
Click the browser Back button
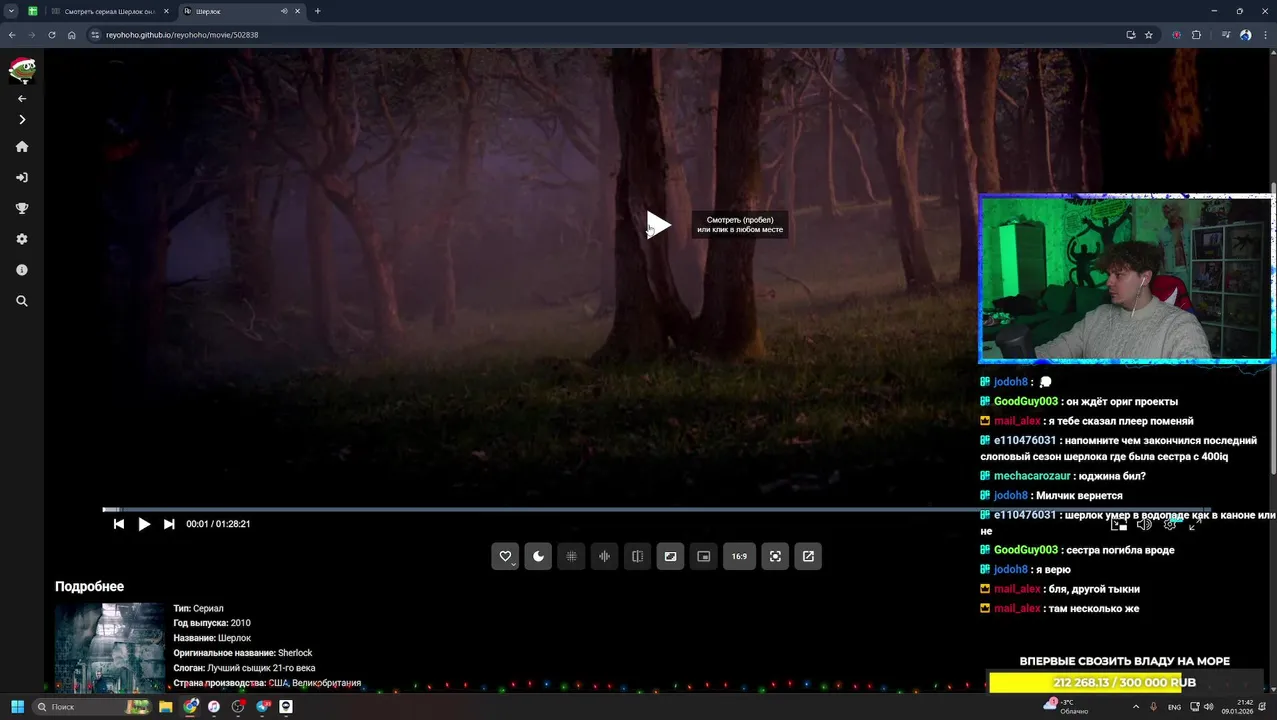tap(12, 35)
